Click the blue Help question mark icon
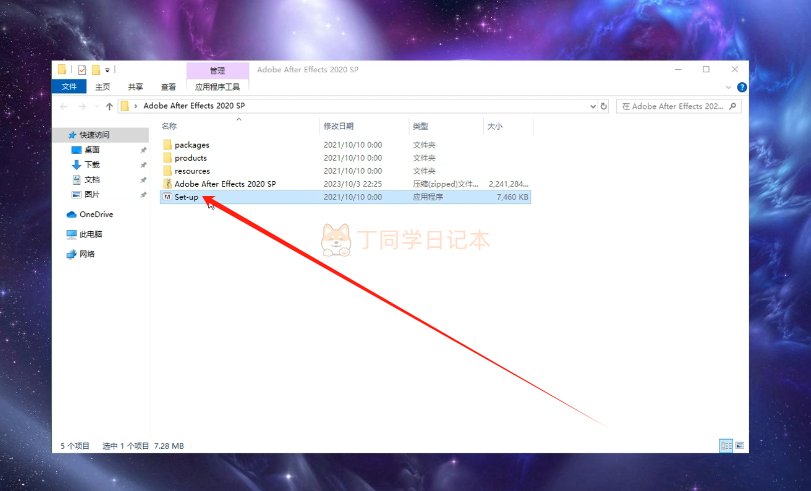This screenshot has width=811, height=491. pos(742,87)
